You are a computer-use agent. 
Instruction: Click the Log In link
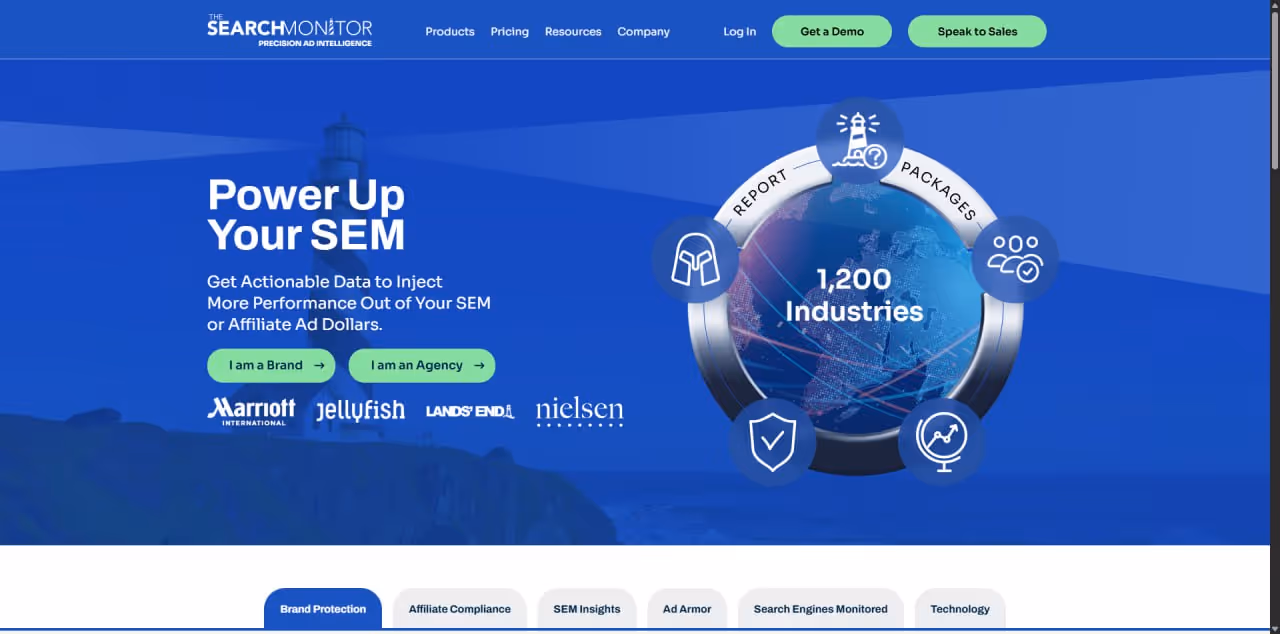(740, 32)
